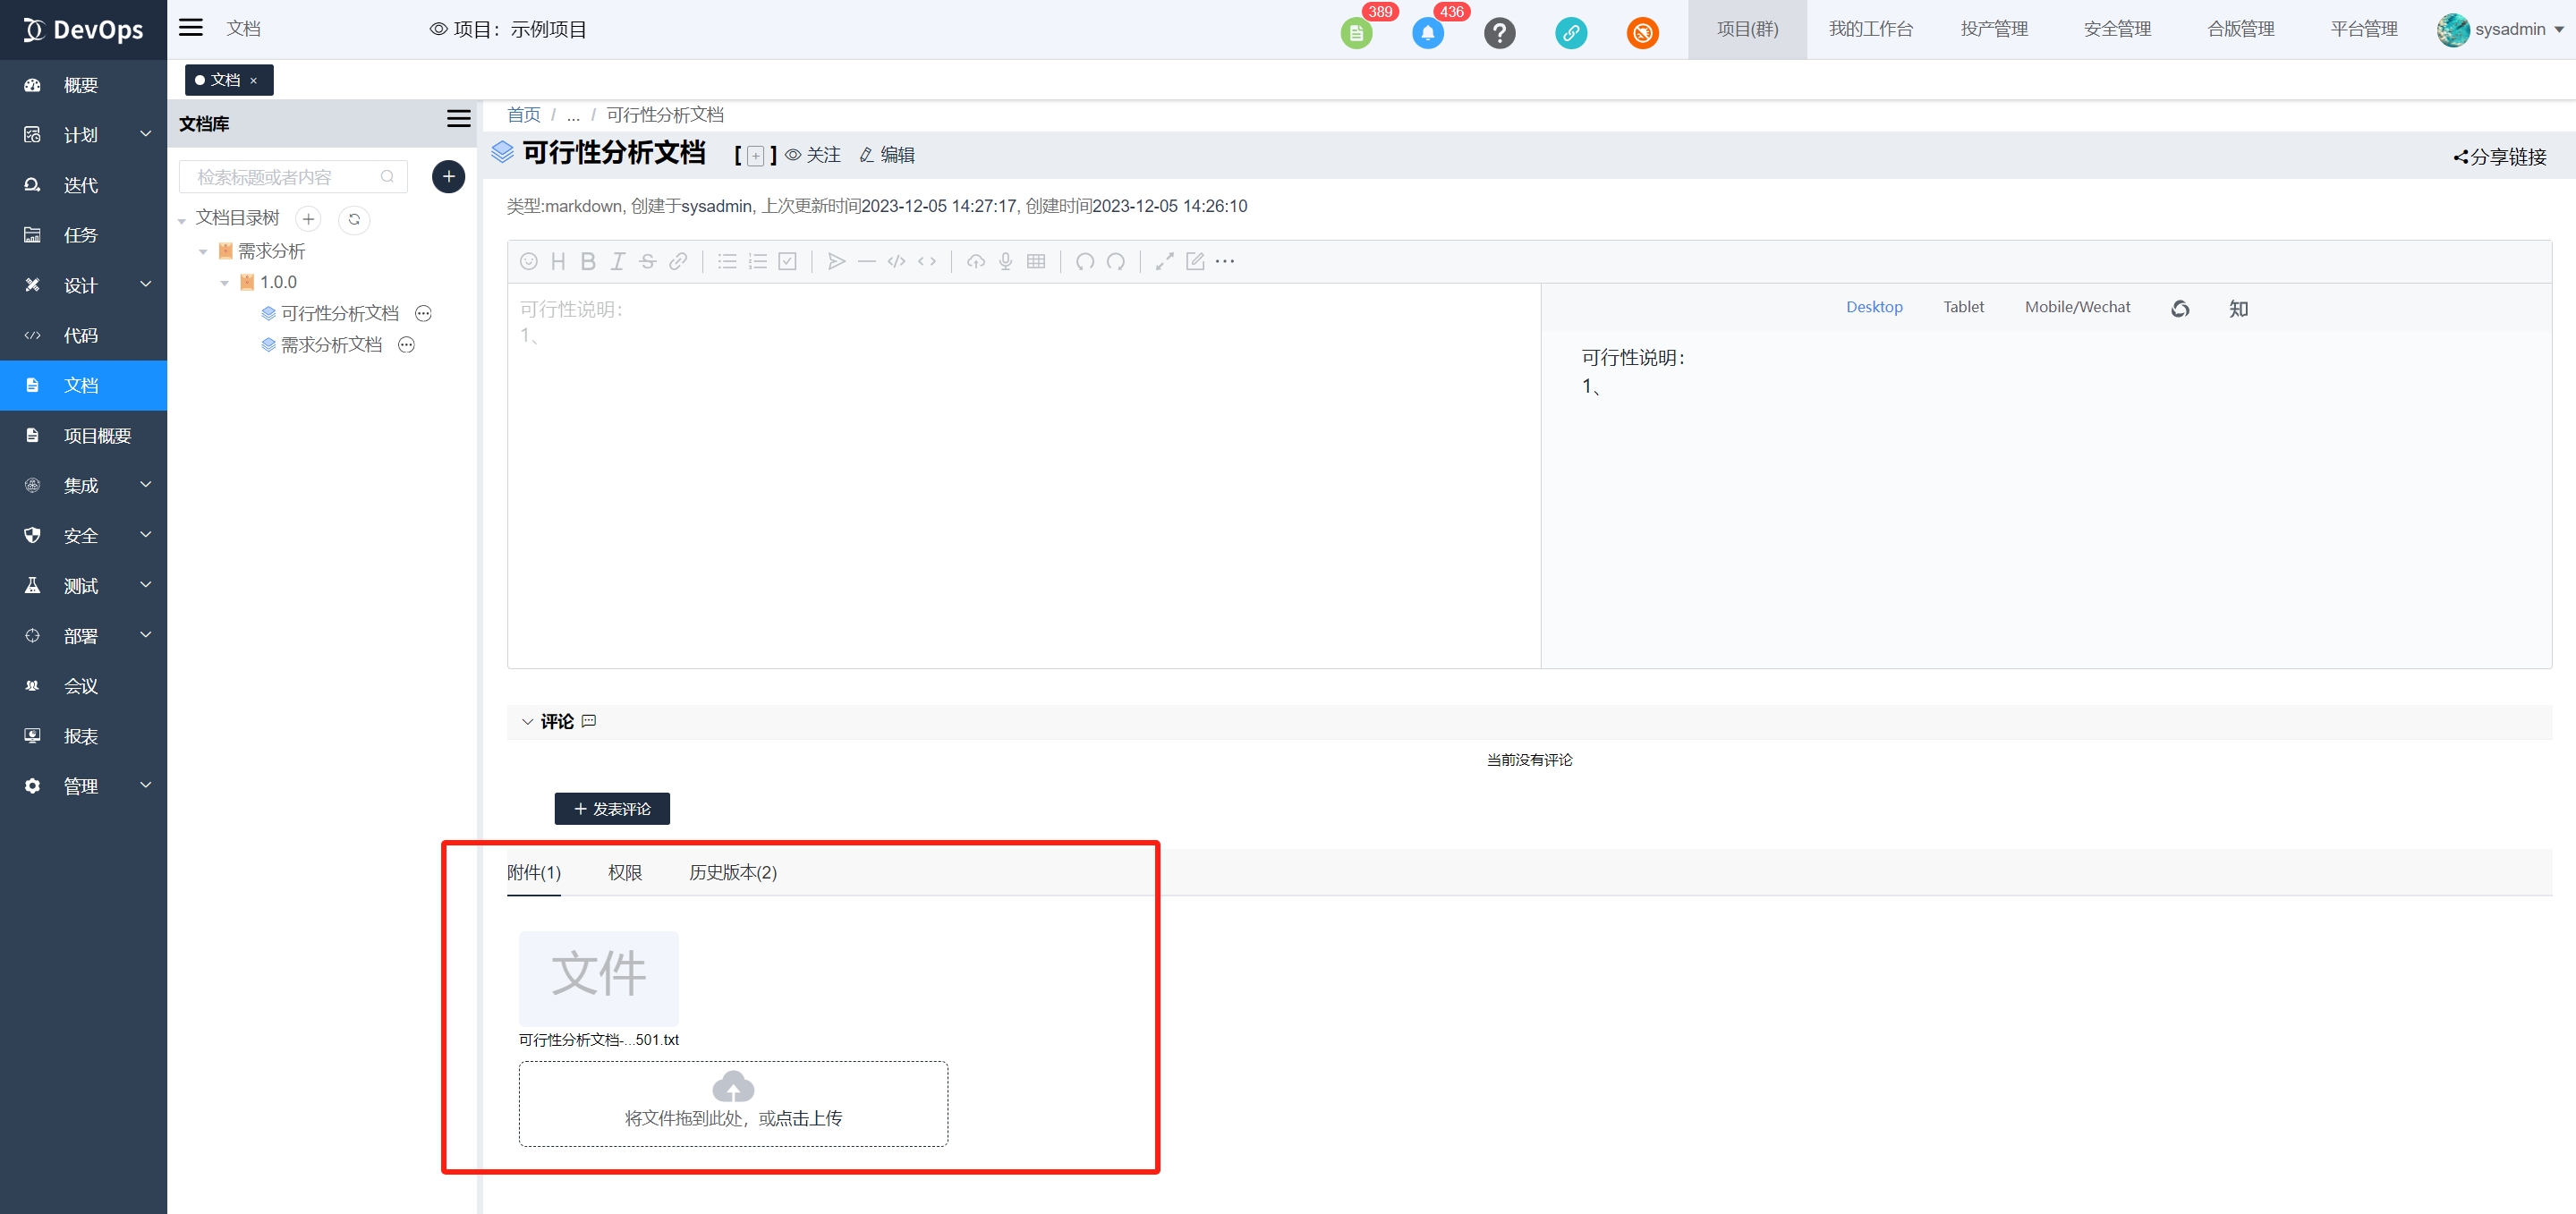Open the 我的工作台 top menu
Viewport: 2576px width, 1214px height.
coord(1870,29)
